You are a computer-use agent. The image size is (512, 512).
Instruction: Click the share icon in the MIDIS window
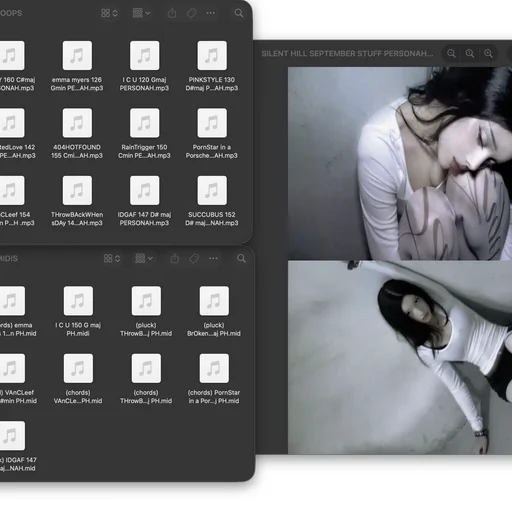coord(175,258)
